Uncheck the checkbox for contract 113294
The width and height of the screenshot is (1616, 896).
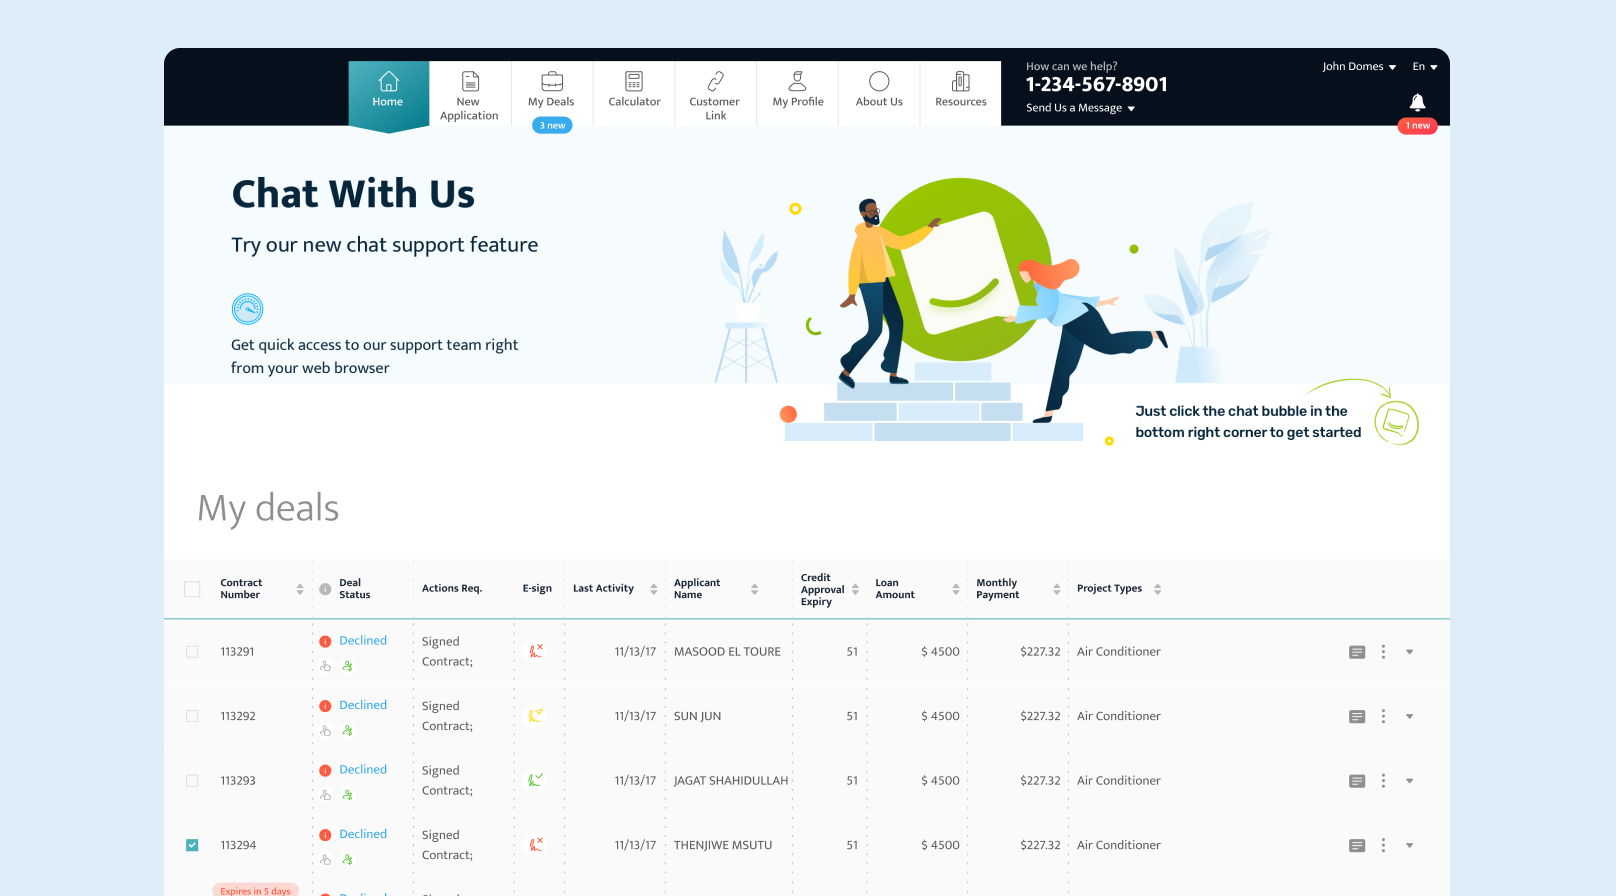click(x=192, y=845)
